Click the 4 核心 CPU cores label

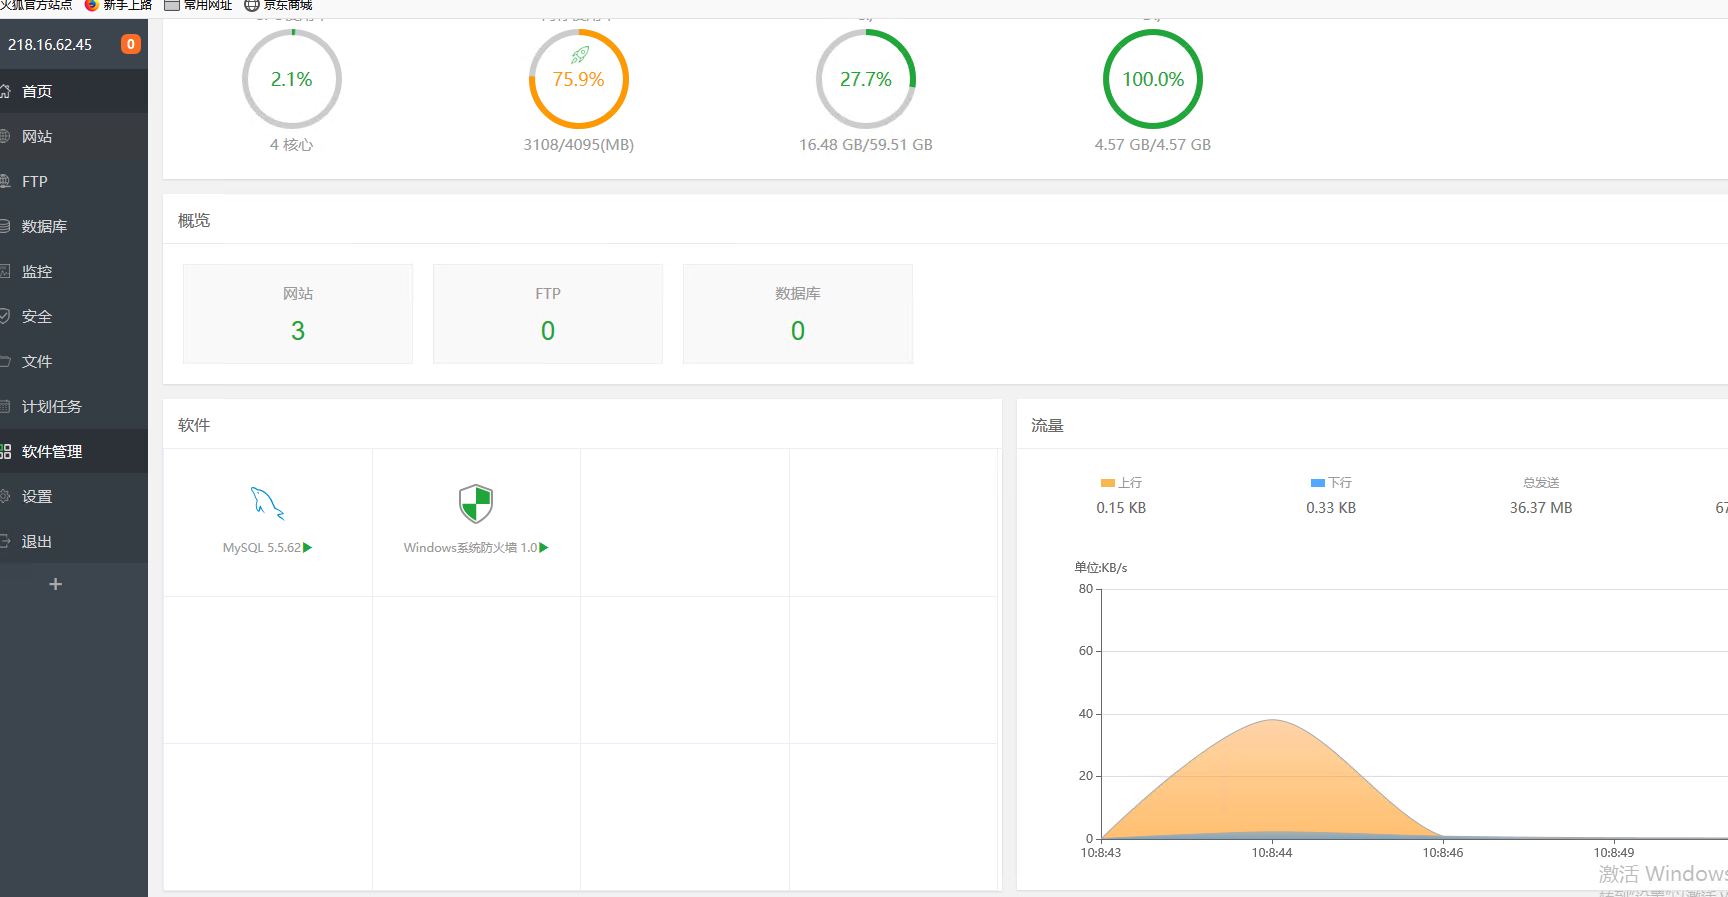click(291, 145)
